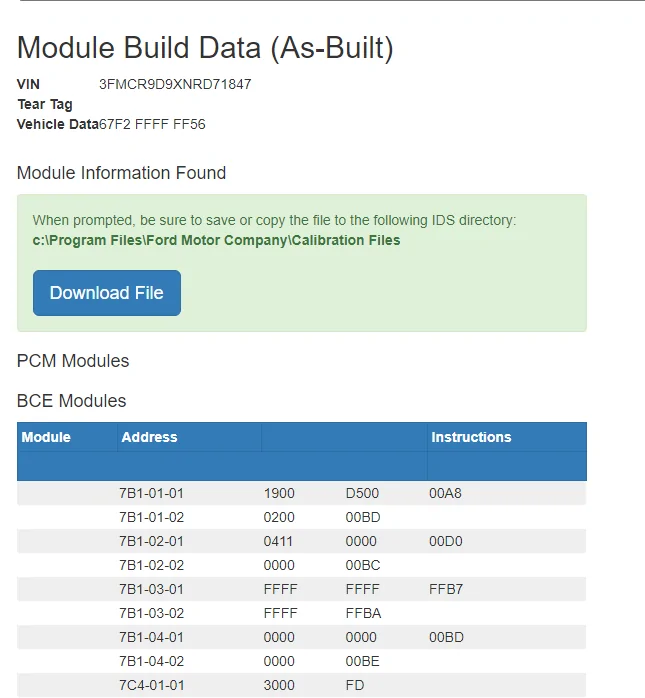This screenshot has height=698, width=645.
Task: Click the 00A8 data value
Action: (x=446, y=493)
